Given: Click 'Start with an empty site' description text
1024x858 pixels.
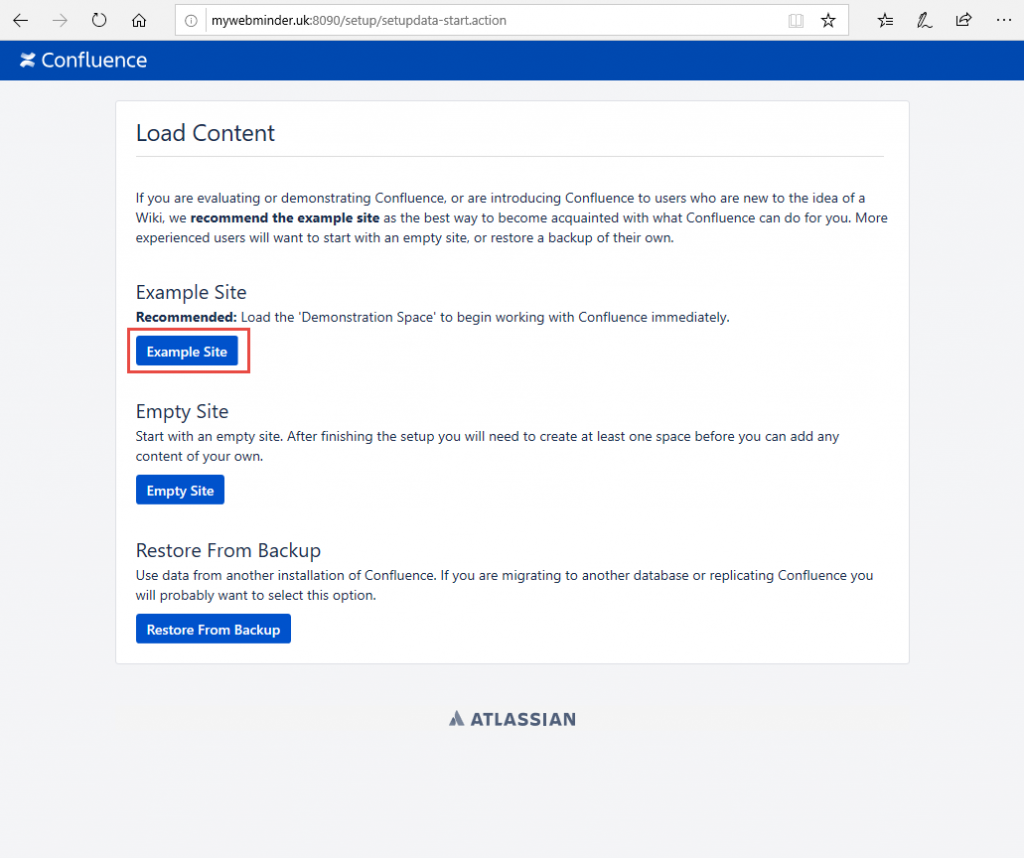Looking at the screenshot, I should click(487, 446).
